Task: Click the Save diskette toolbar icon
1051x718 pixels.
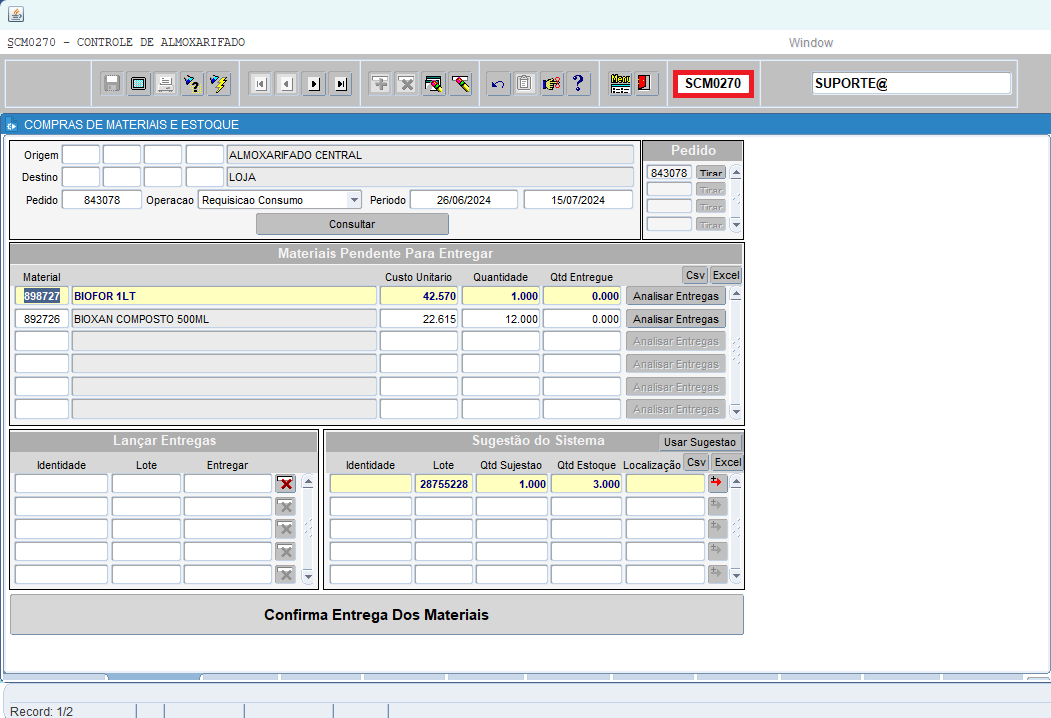Action: 112,84
